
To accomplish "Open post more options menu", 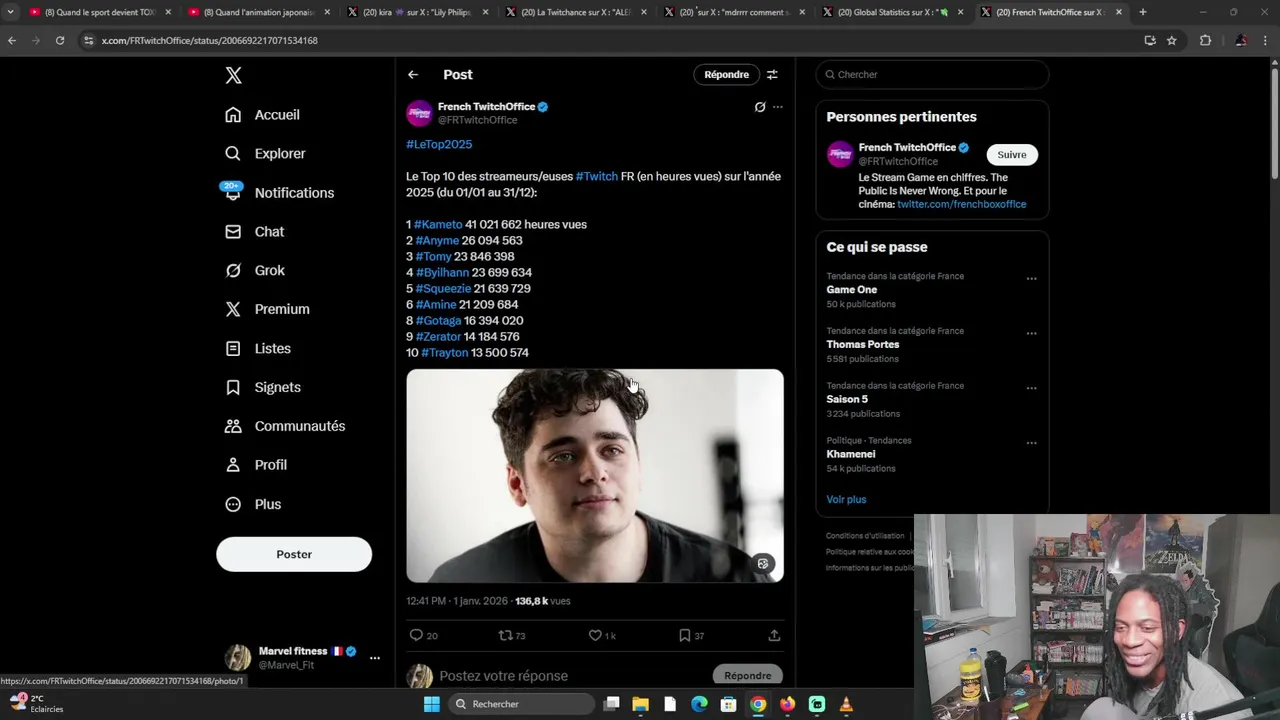I will [778, 107].
